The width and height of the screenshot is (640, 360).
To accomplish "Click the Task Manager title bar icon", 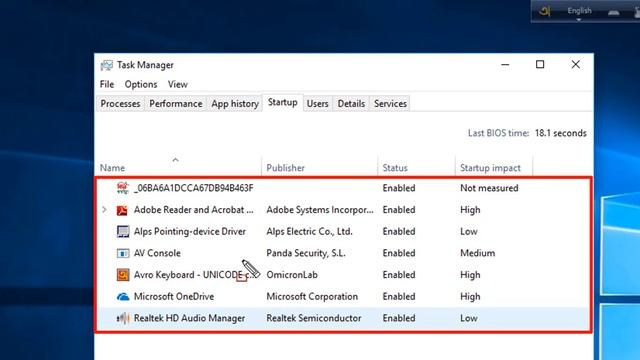I will 107,65.
